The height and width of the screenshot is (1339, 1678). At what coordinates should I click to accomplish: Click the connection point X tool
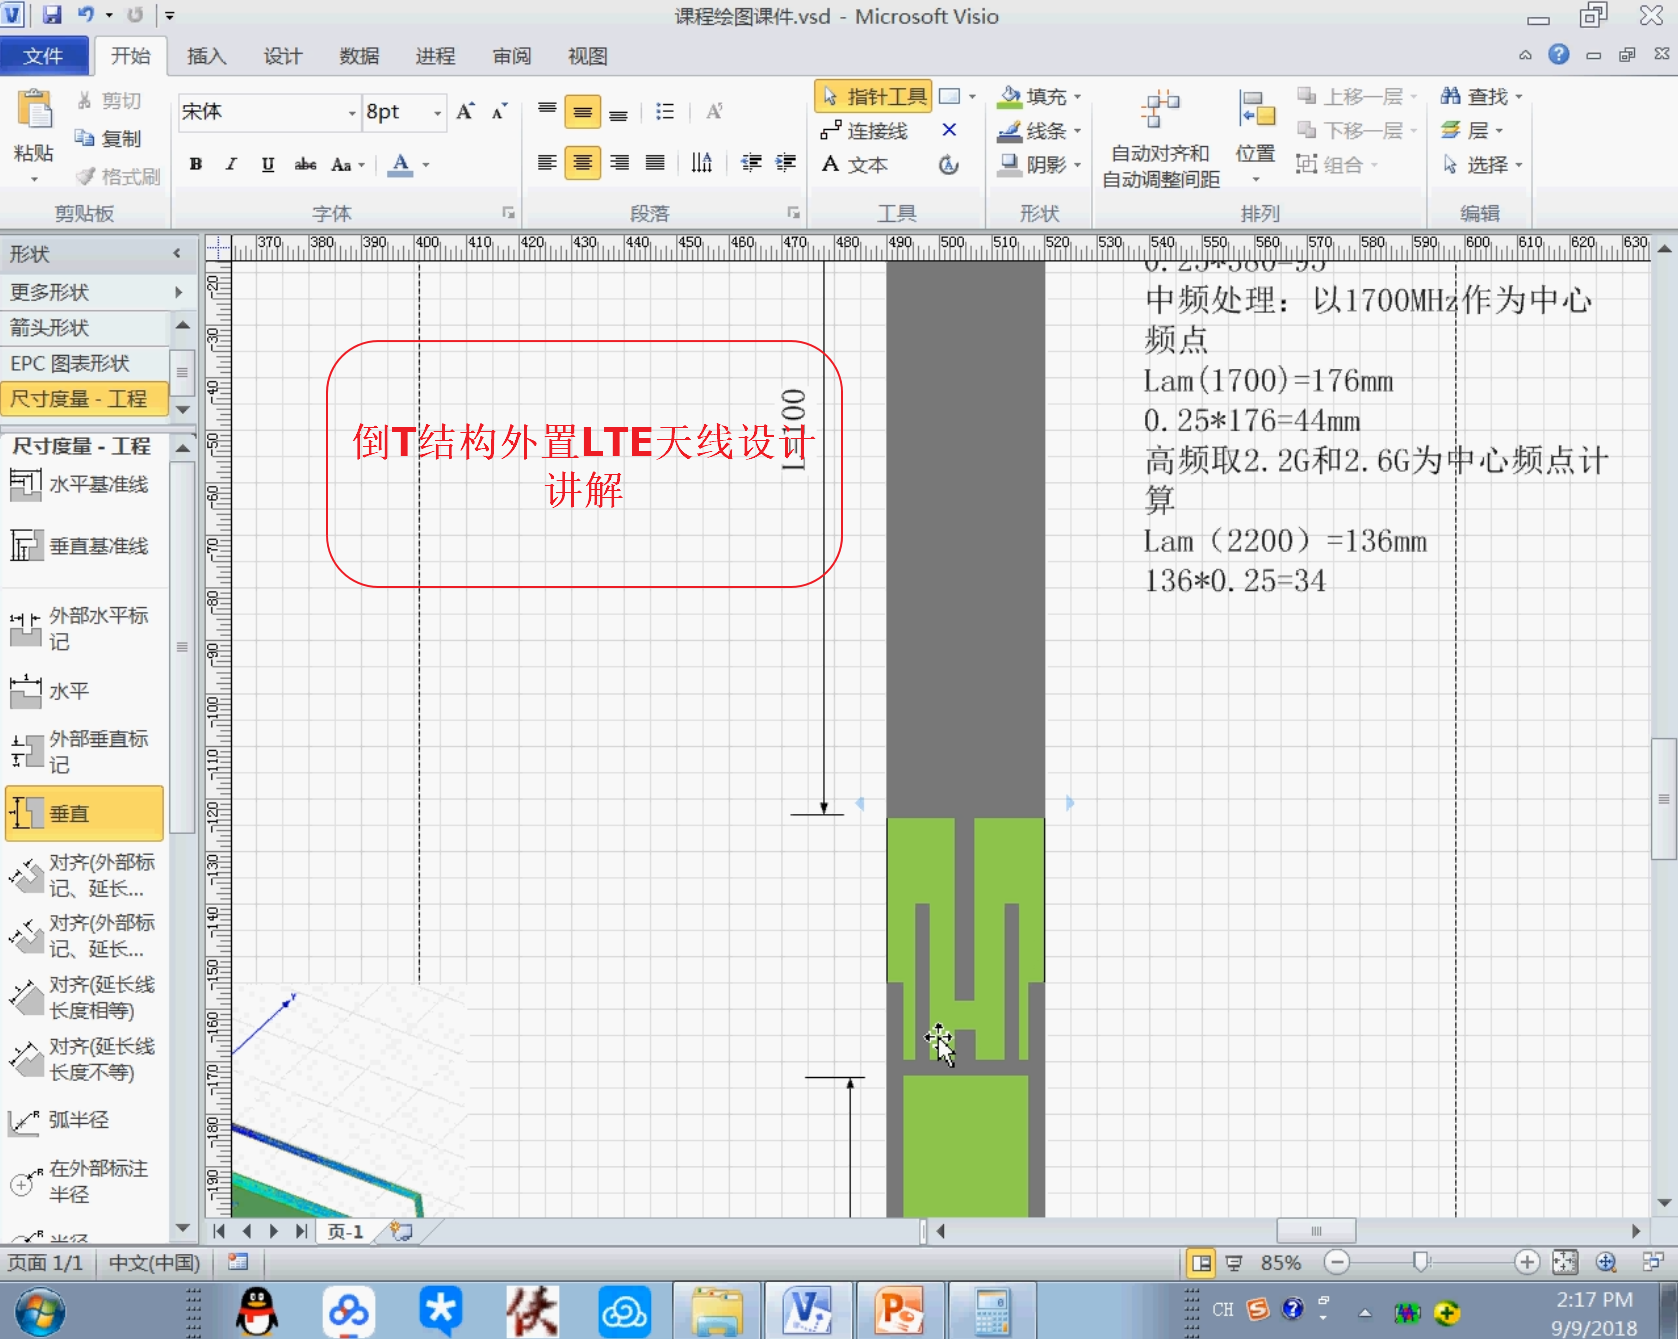949,130
